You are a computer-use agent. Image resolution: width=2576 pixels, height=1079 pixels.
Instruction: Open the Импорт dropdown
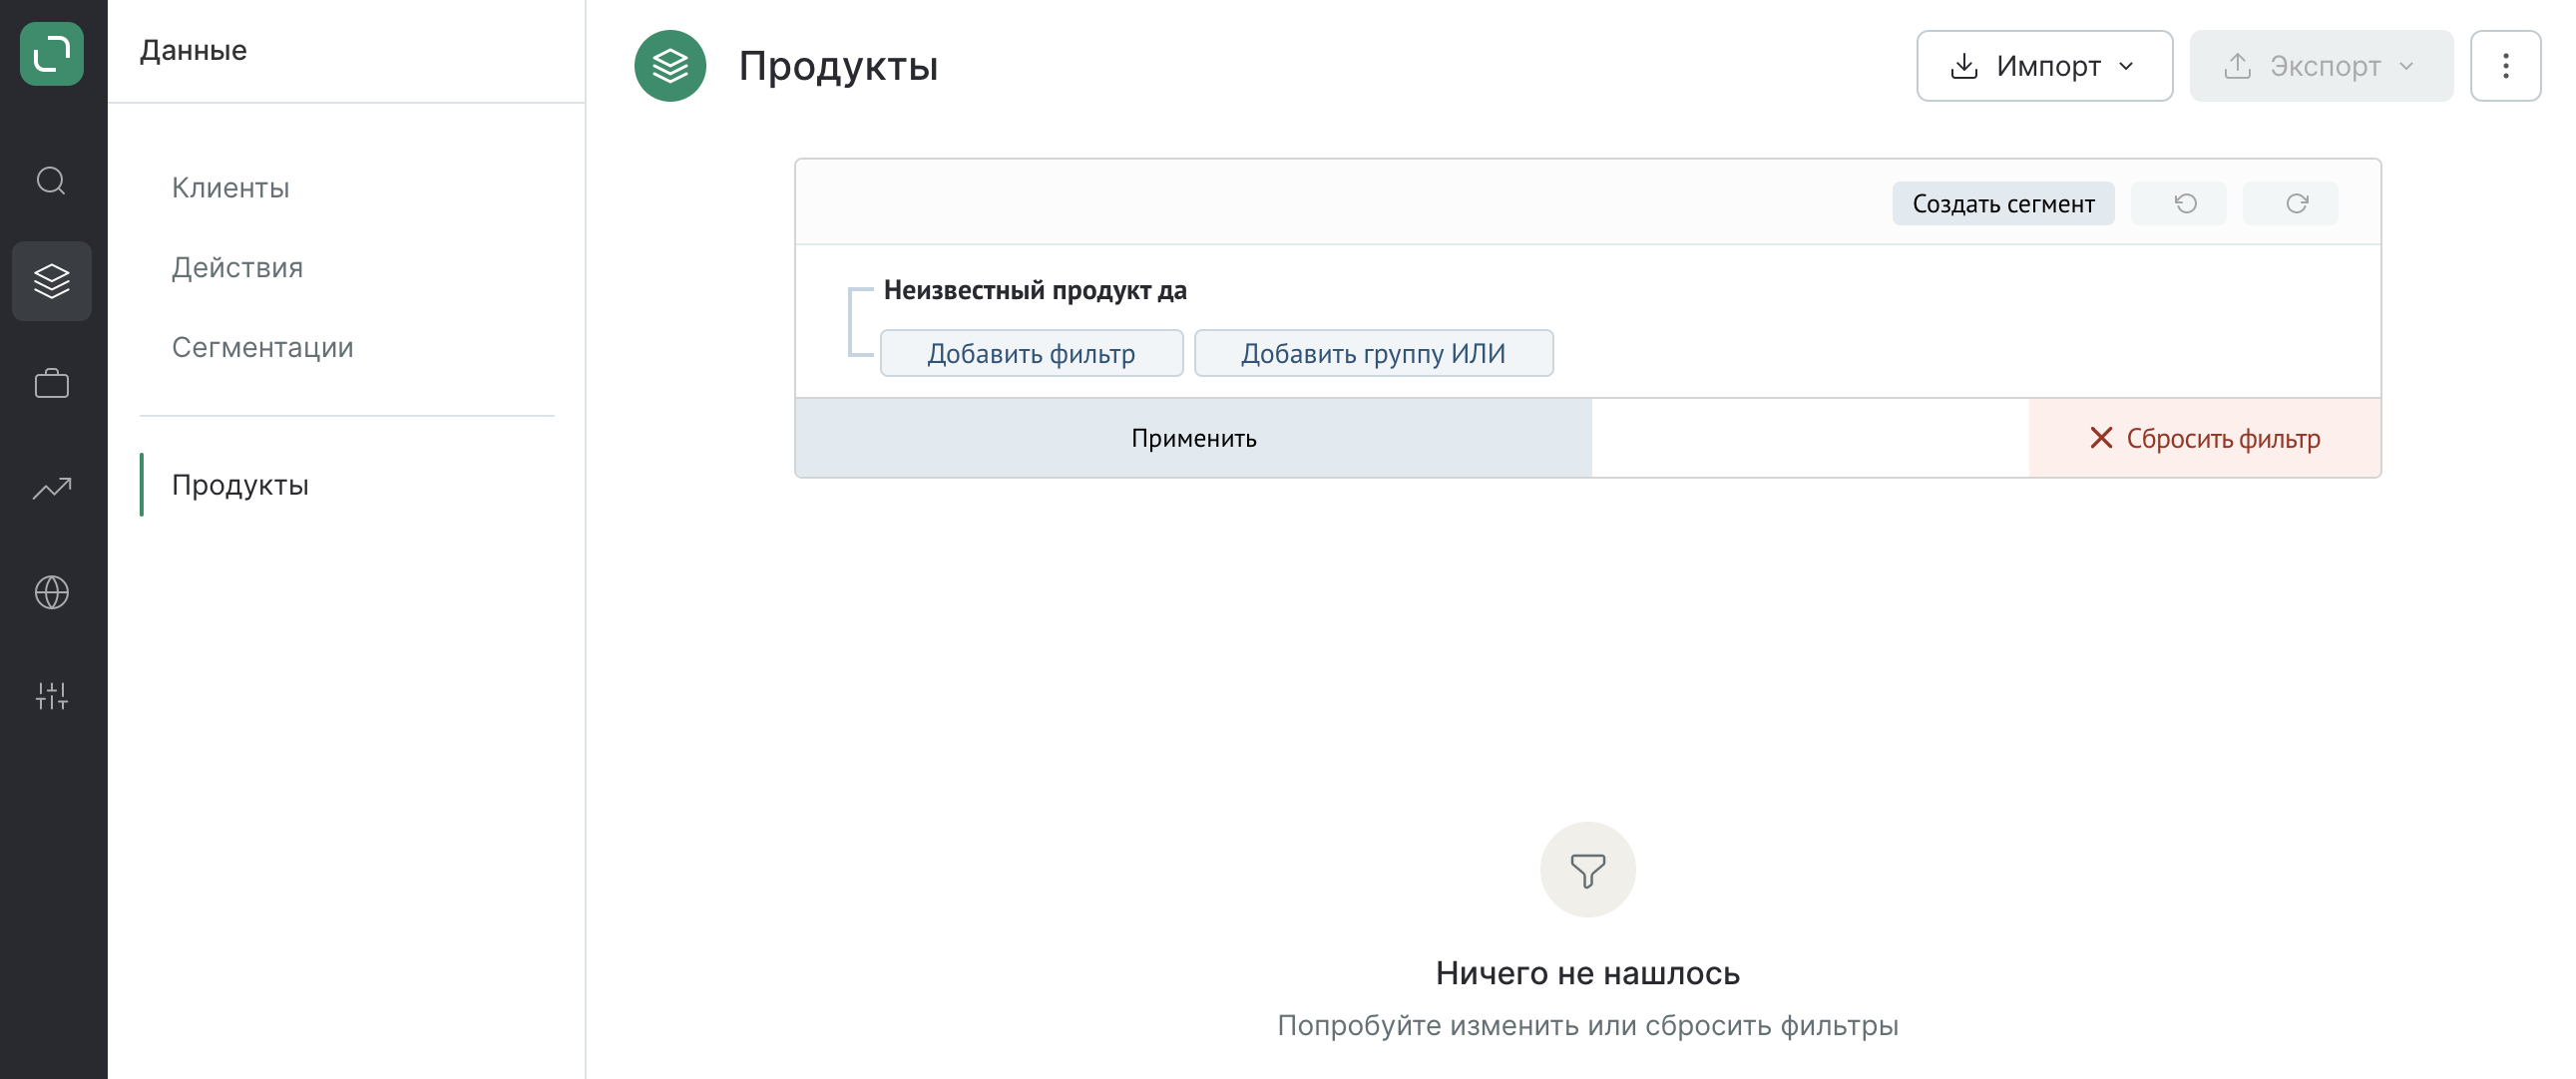(x=2044, y=66)
